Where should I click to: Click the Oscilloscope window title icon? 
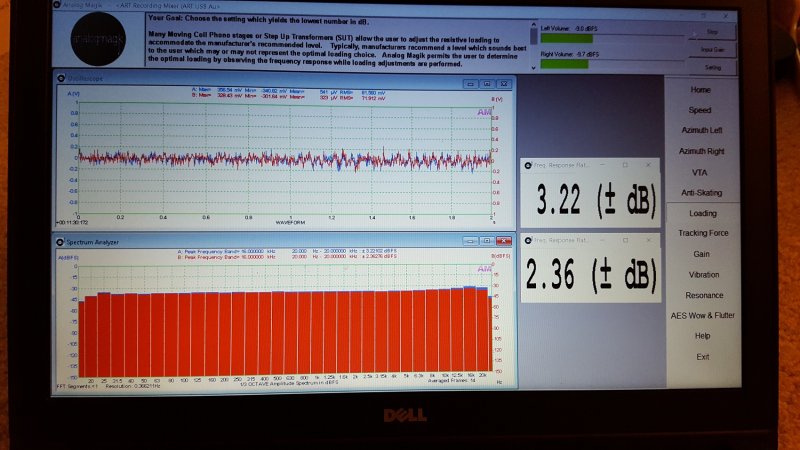[x=61, y=78]
